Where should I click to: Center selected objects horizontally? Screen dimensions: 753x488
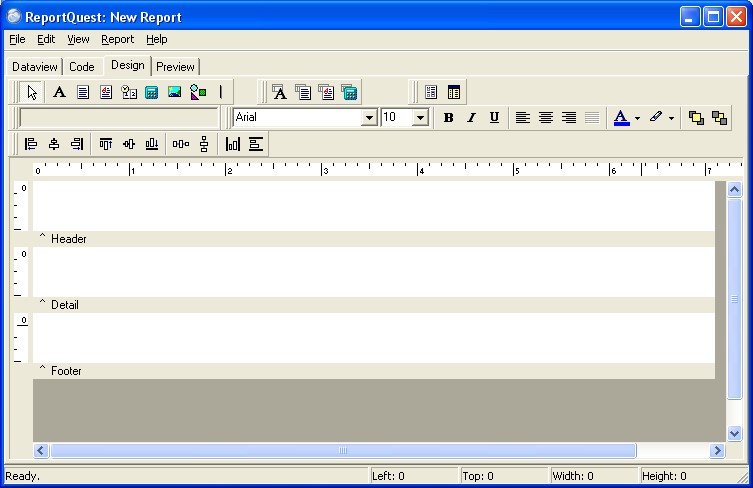(54, 144)
